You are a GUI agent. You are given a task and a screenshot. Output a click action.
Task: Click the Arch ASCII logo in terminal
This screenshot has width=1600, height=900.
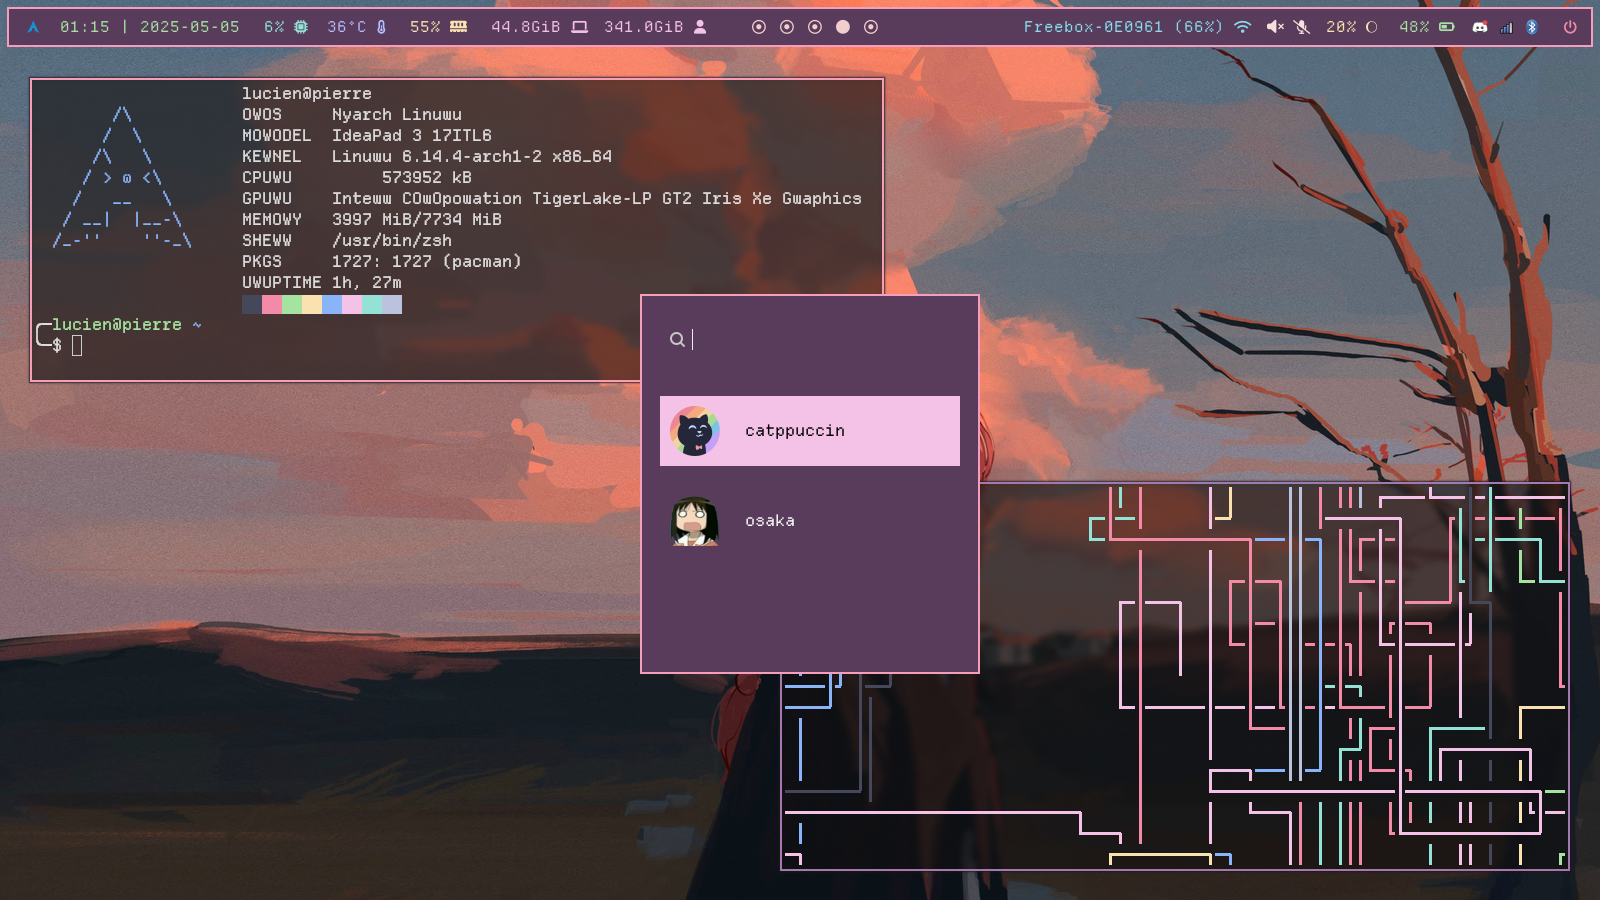point(122,177)
